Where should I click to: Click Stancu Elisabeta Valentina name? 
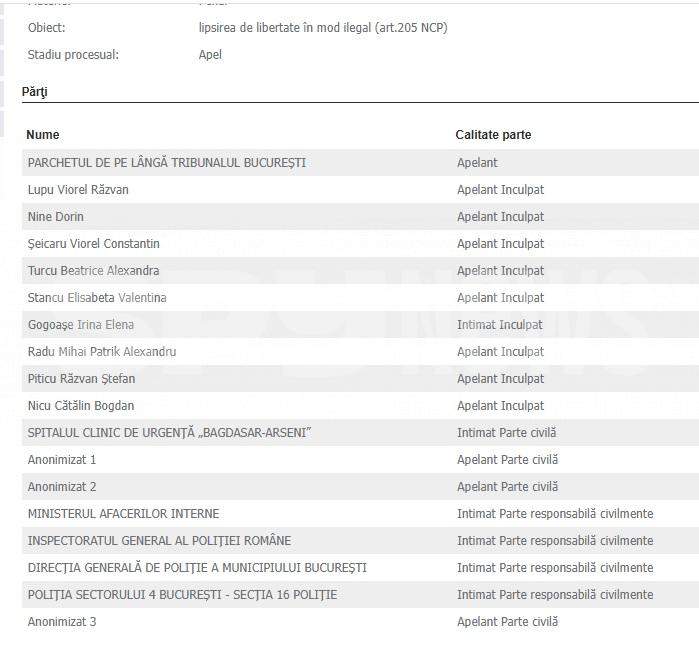(x=97, y=298)
